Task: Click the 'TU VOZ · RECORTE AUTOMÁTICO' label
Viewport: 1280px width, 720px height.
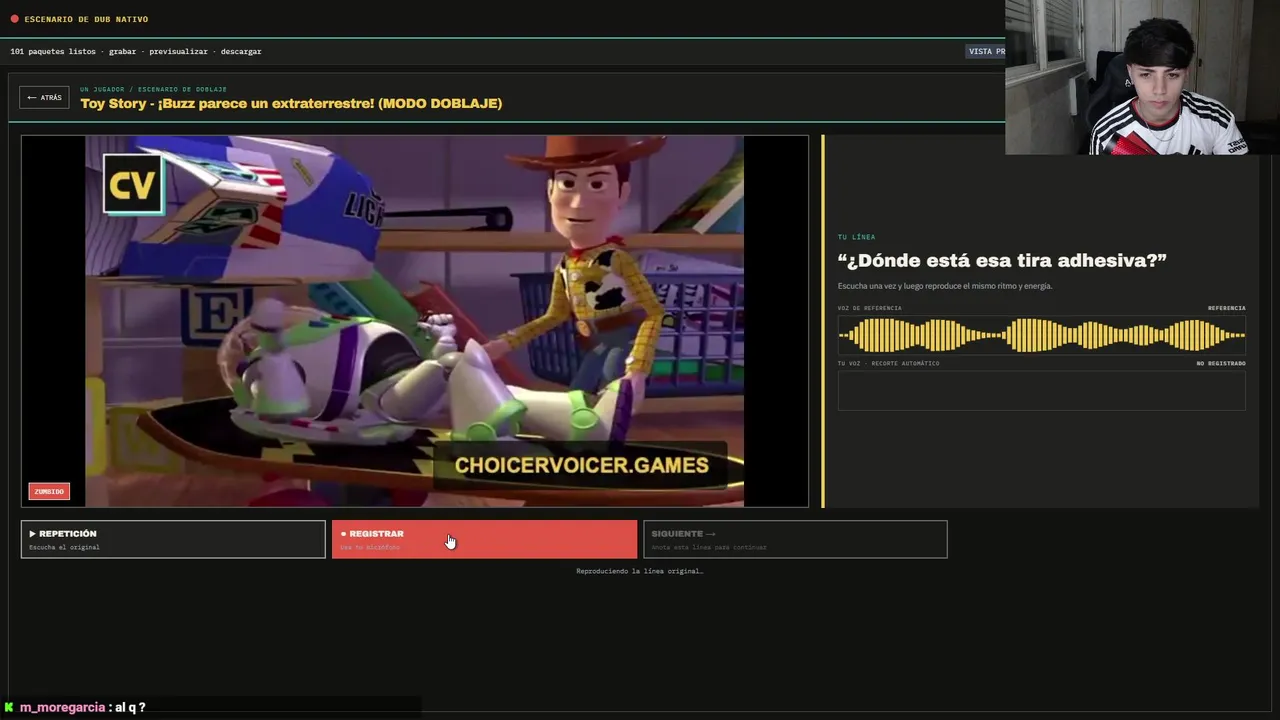Action: click(888, 363)
